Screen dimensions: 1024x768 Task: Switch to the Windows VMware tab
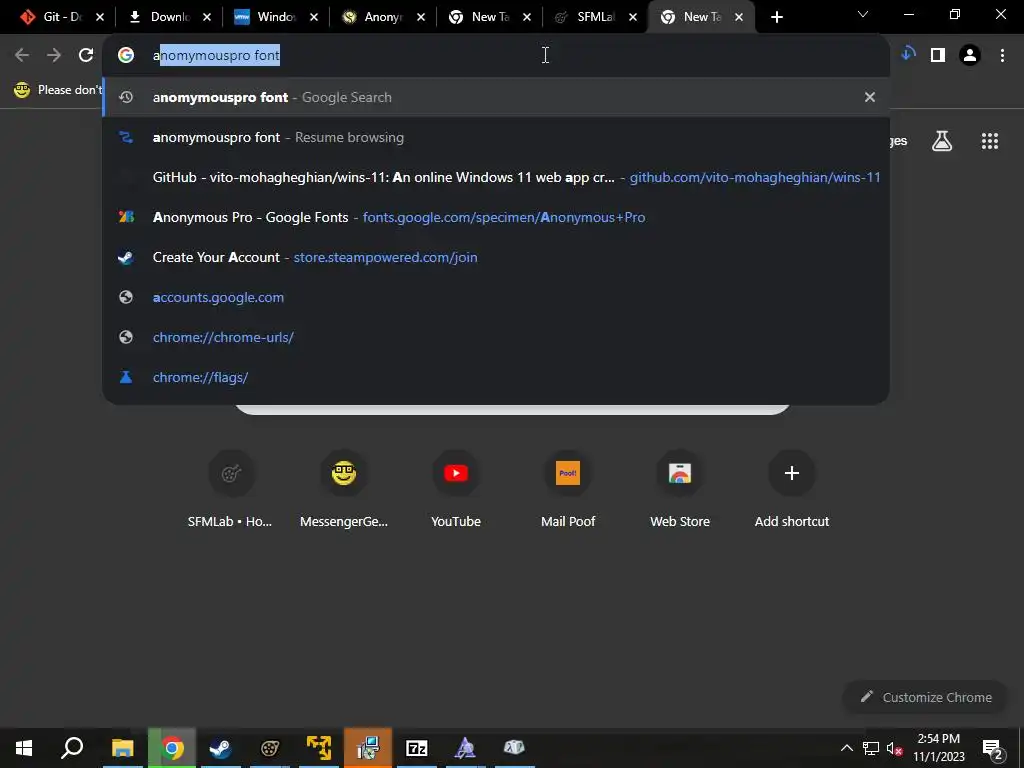click(x=276, y=17)
